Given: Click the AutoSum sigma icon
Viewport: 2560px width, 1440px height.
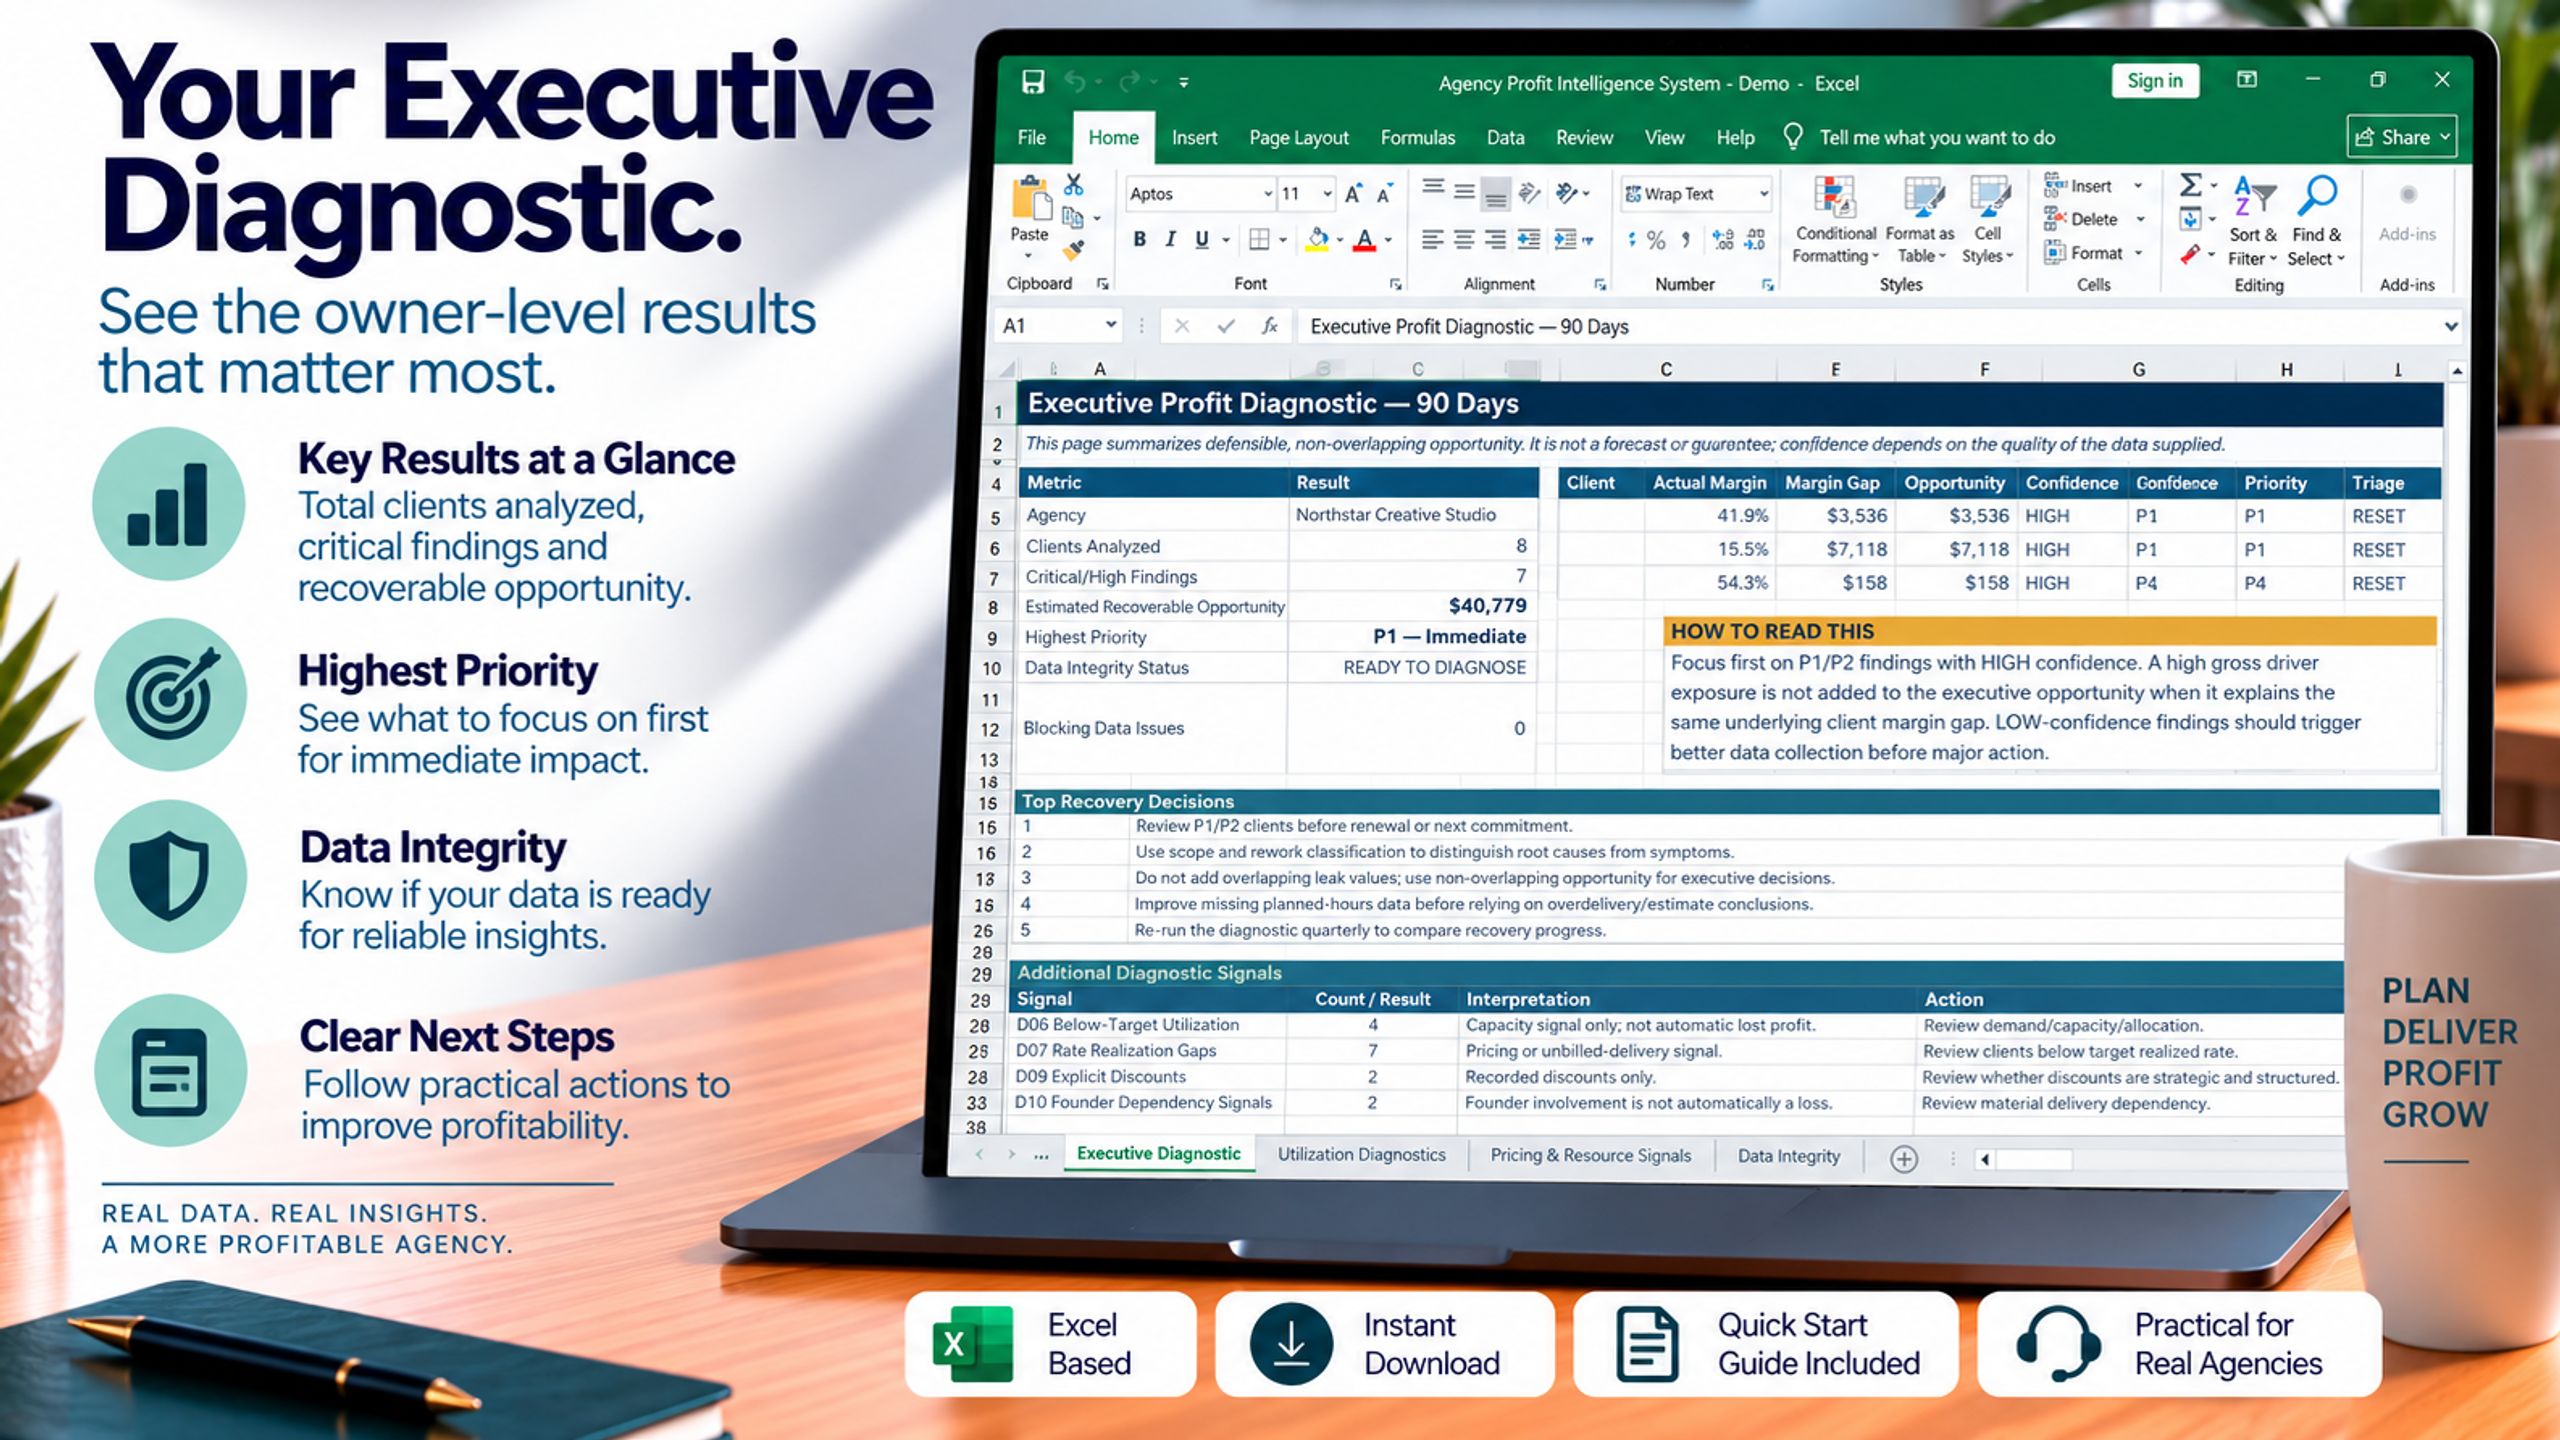Looking at the screenshot, I should click(2190, 185).
